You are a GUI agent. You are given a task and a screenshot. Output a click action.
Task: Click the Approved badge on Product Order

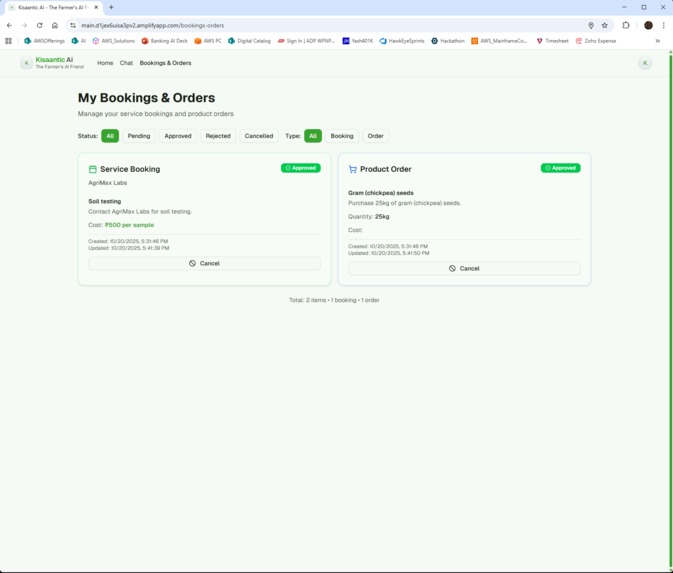561,168
